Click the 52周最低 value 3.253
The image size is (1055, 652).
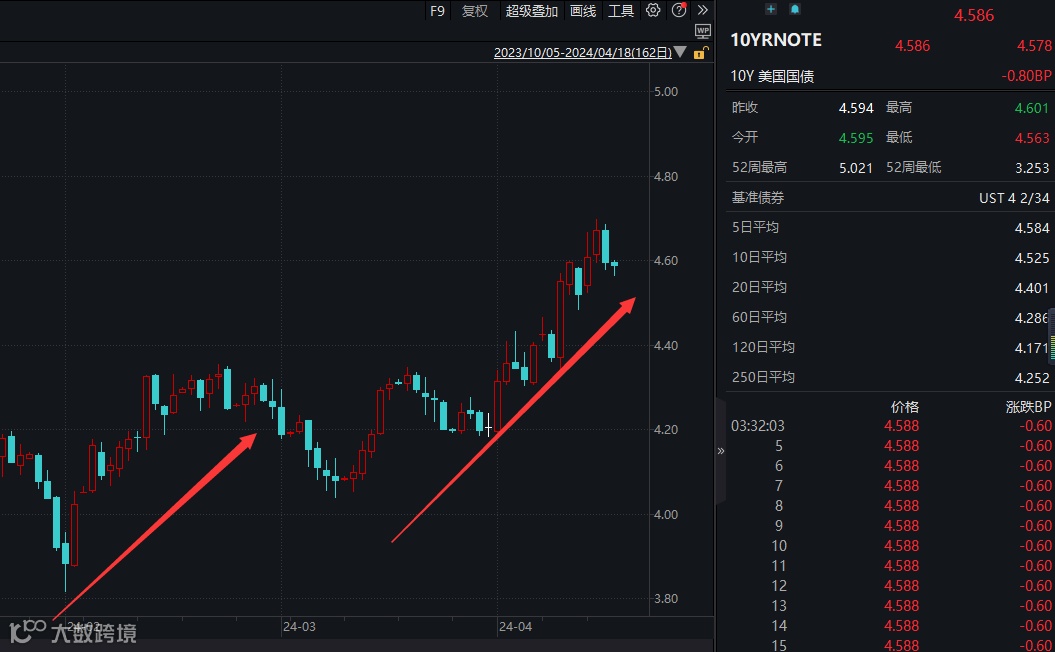[1032, 168]
